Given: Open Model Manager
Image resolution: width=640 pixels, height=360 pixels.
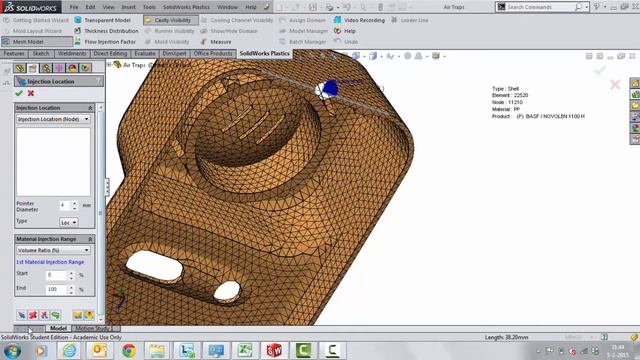Looking at the screenshot, I should tap(303, 31).
